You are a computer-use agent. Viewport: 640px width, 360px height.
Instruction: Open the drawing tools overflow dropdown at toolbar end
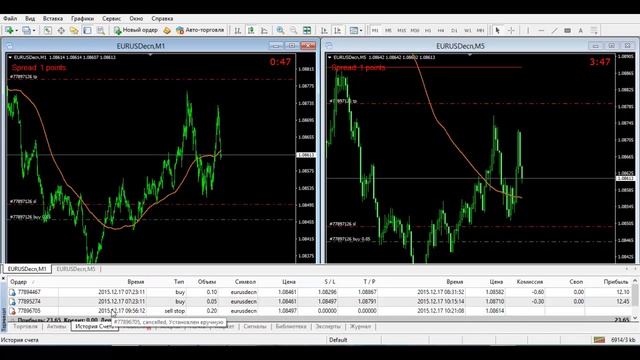click(x=594, y=30)
